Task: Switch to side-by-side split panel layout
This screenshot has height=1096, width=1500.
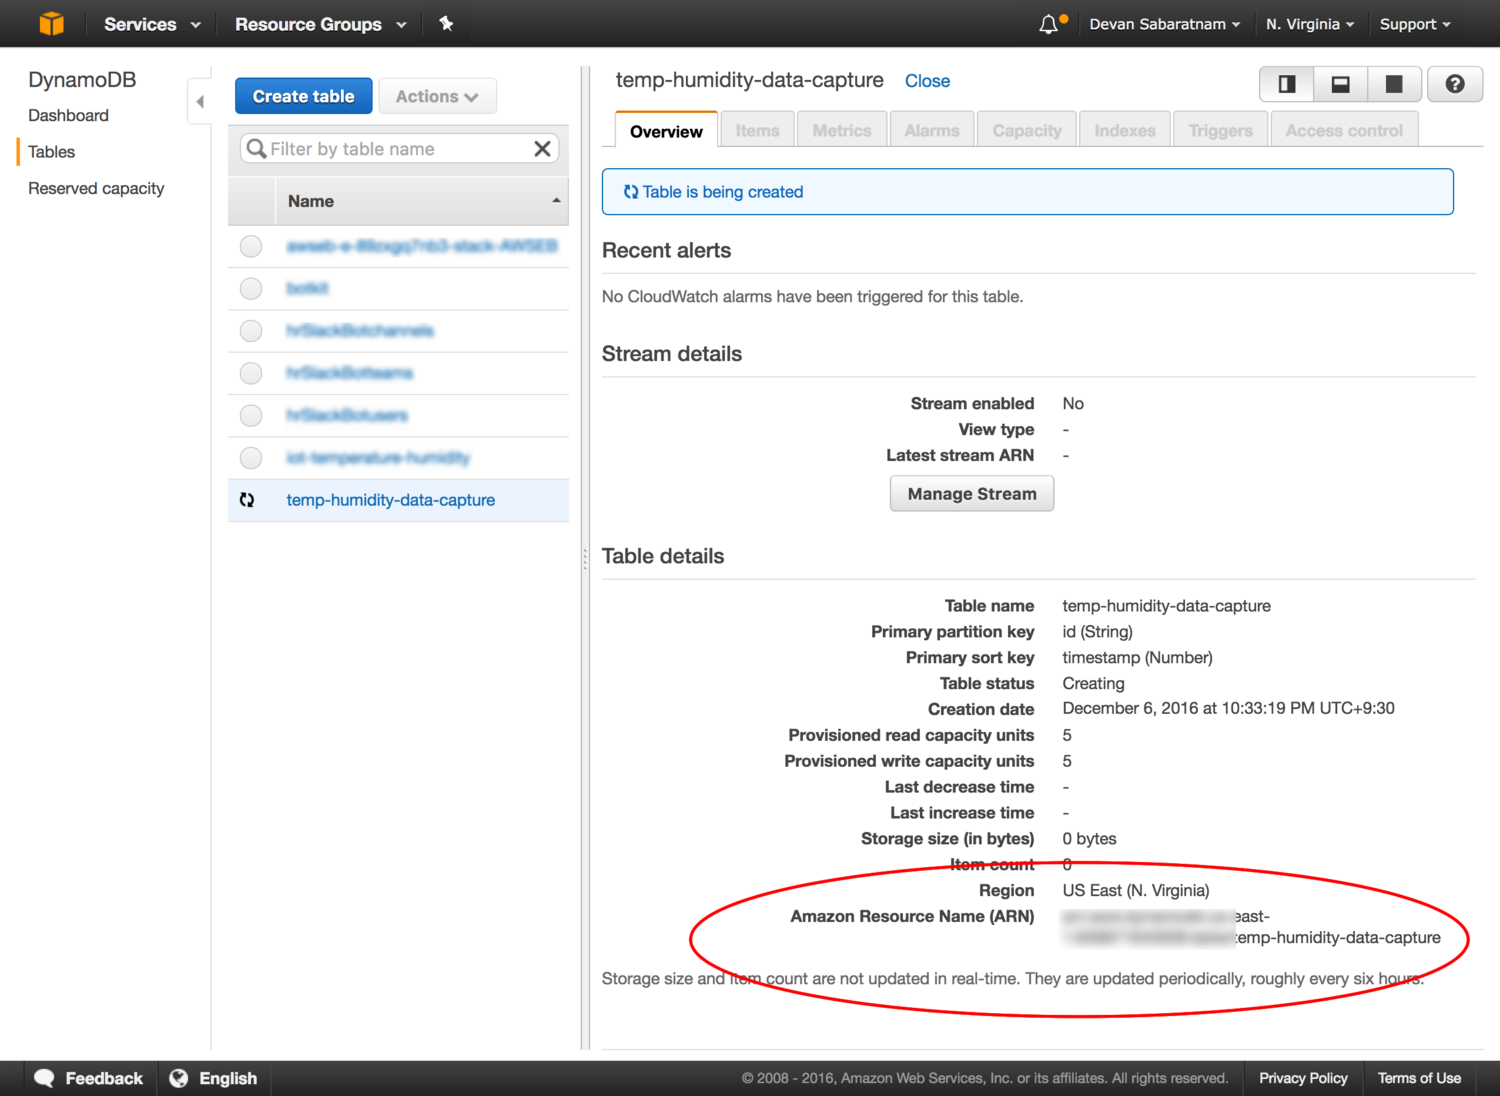Action: click(x=1287, y=84)
